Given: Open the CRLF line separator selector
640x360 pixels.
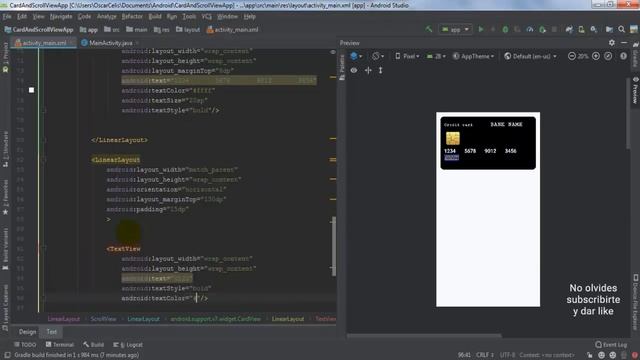Looking at the screenshot, I should point(484,355).
